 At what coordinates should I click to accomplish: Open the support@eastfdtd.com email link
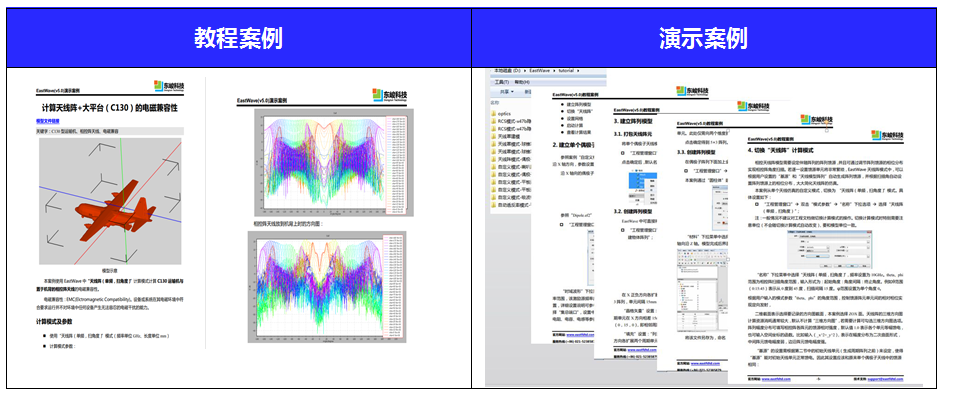click(883, 379)
